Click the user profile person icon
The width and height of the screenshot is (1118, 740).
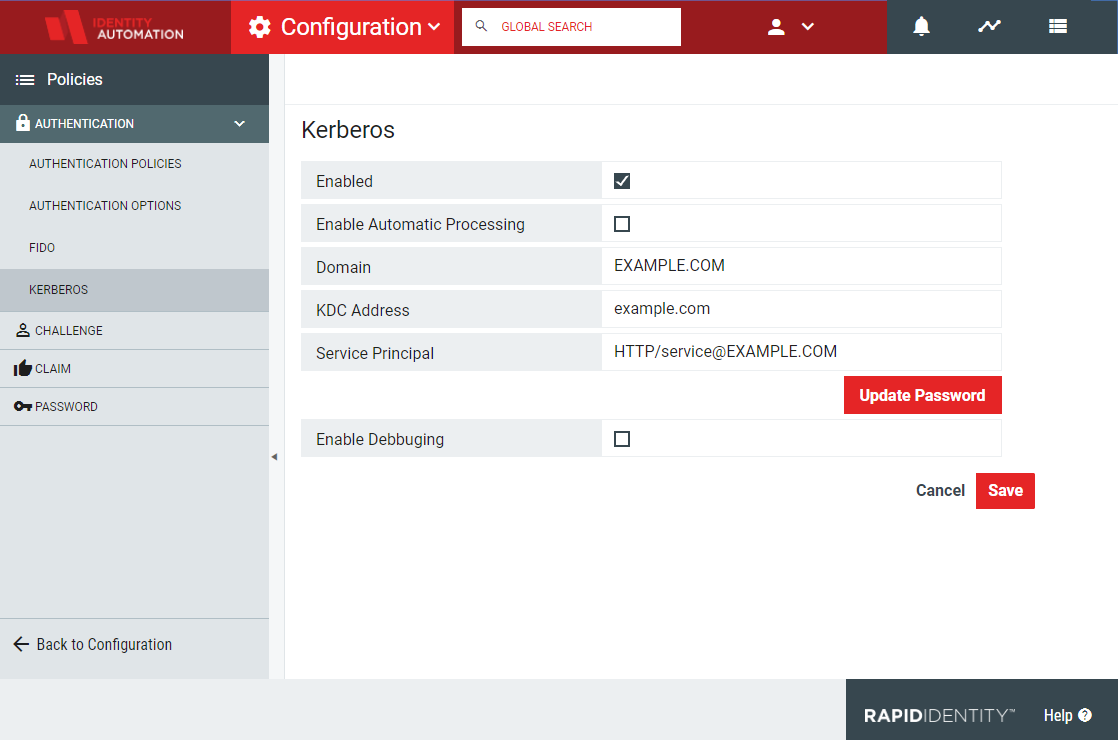coord(776,27)
